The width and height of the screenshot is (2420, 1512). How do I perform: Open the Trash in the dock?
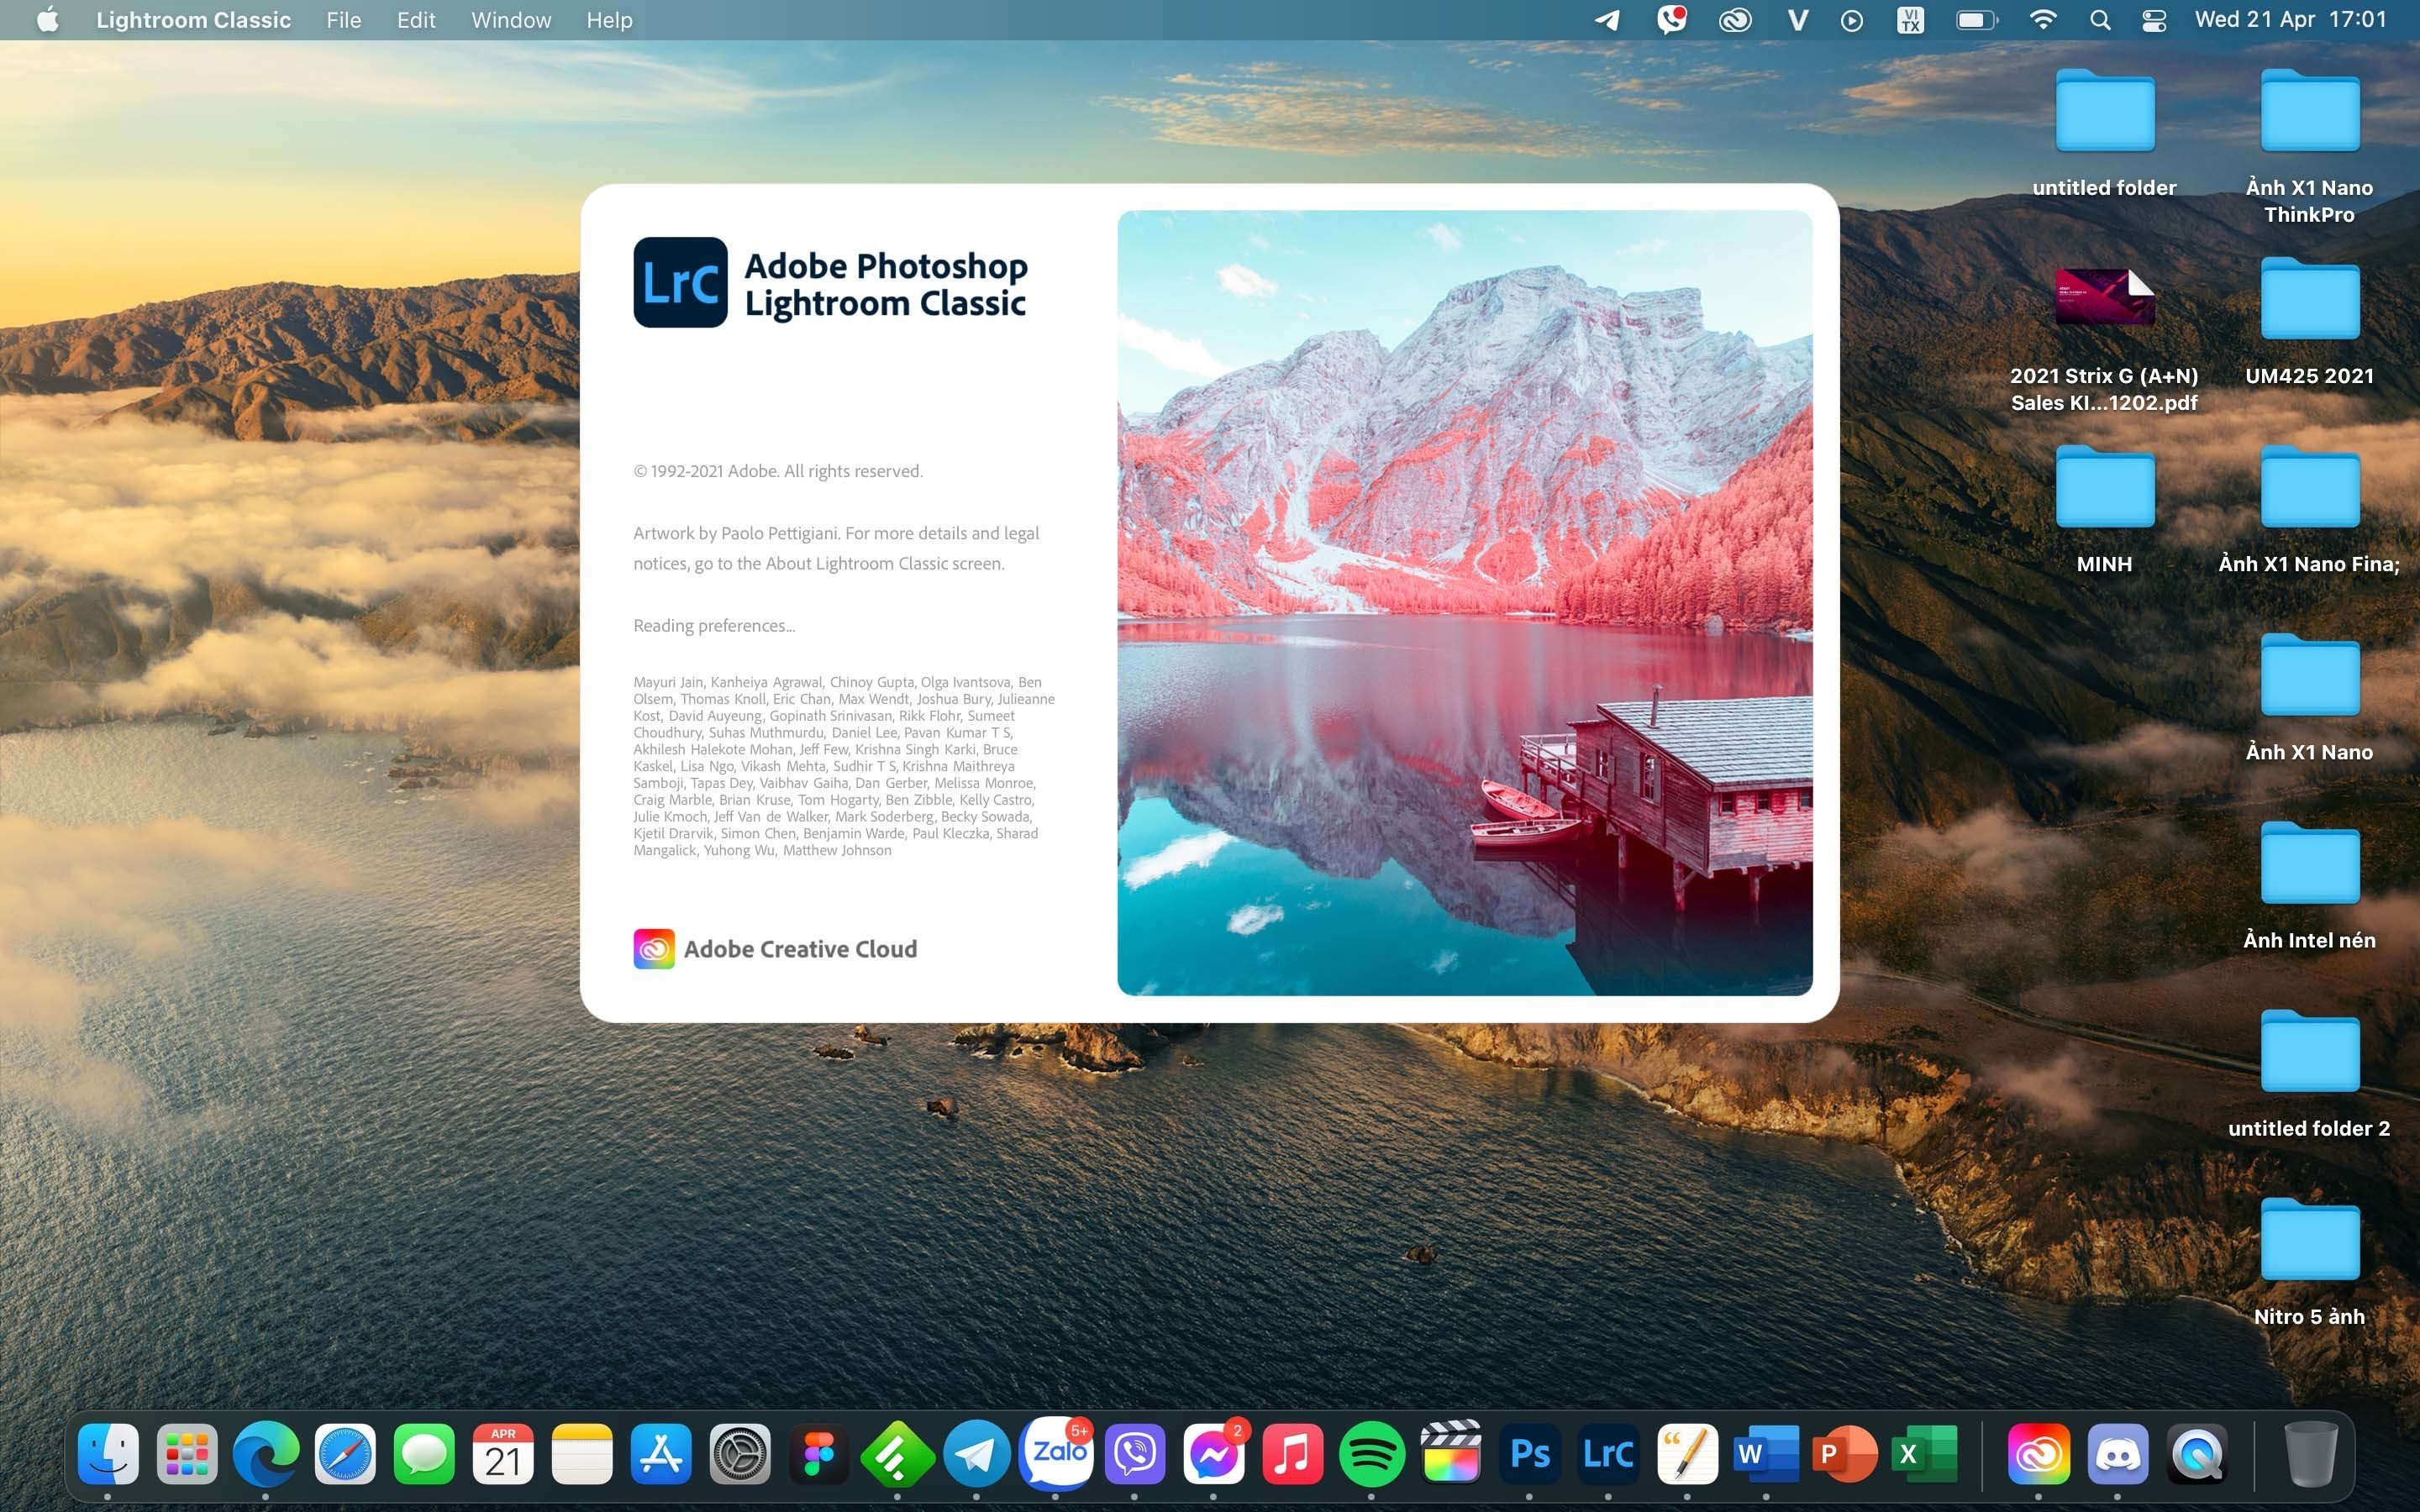[2311, 1453]
